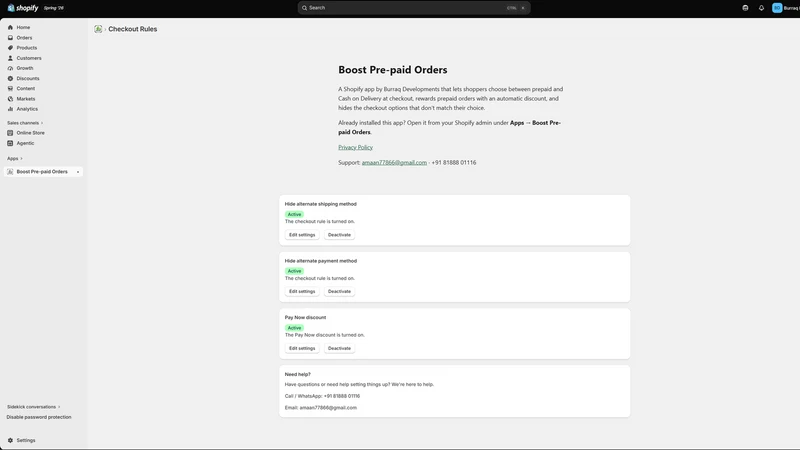Click the Call / WhatsApp number line

pyautogui.click(x=322, y=396)
